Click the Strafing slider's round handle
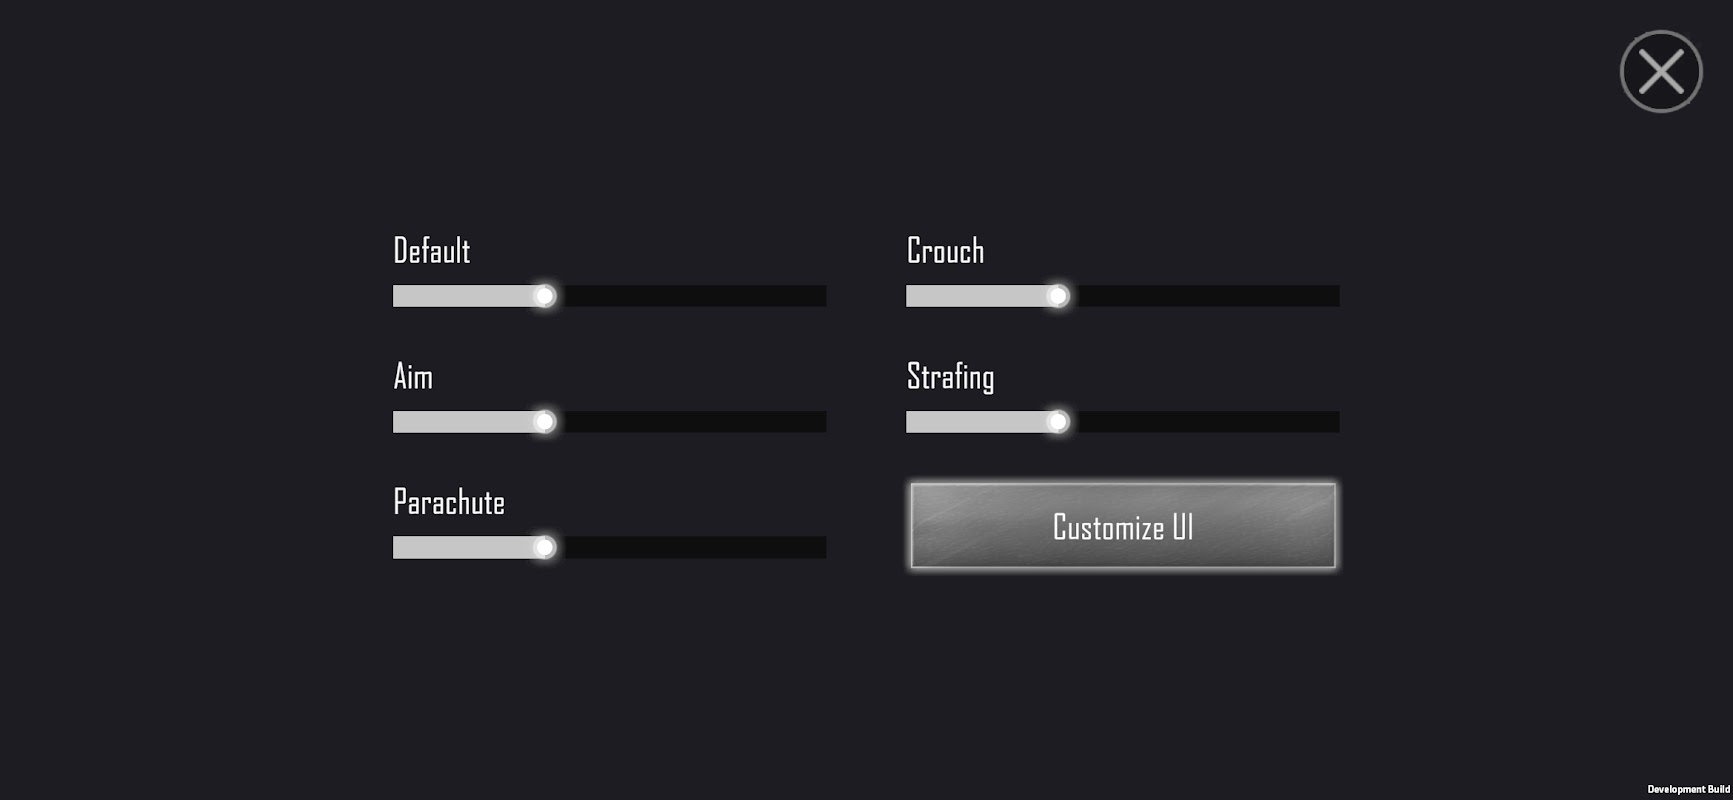 1057,422
